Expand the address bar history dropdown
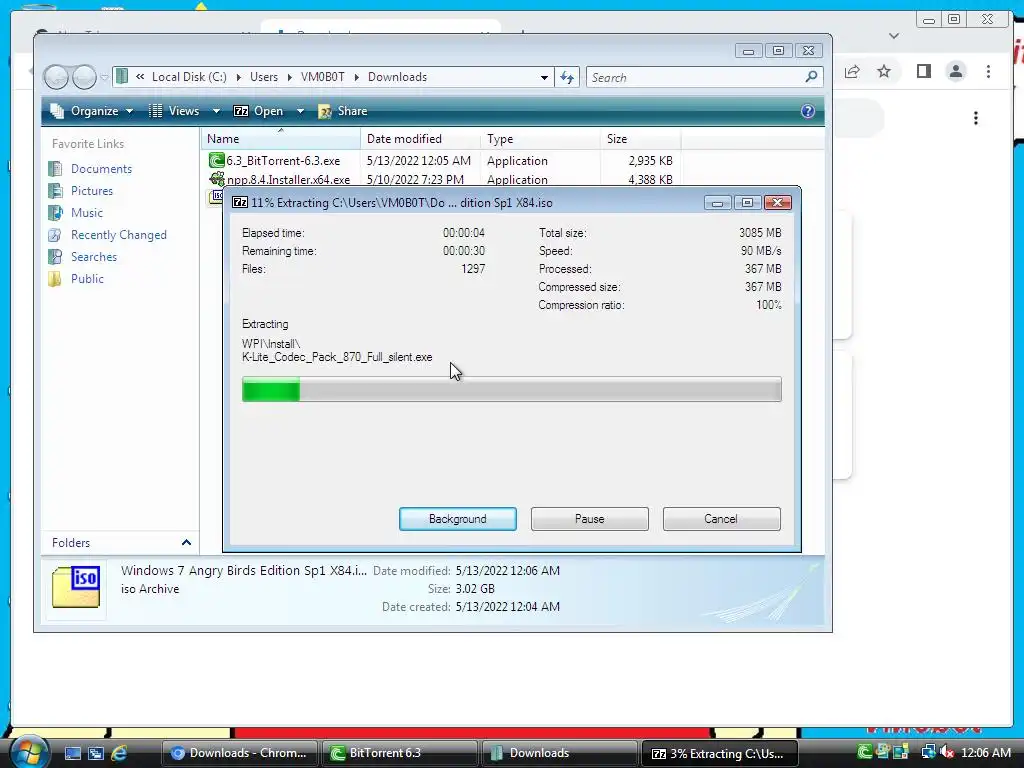The width and height of the screenshot is (1024, 768). pos(544,77)
